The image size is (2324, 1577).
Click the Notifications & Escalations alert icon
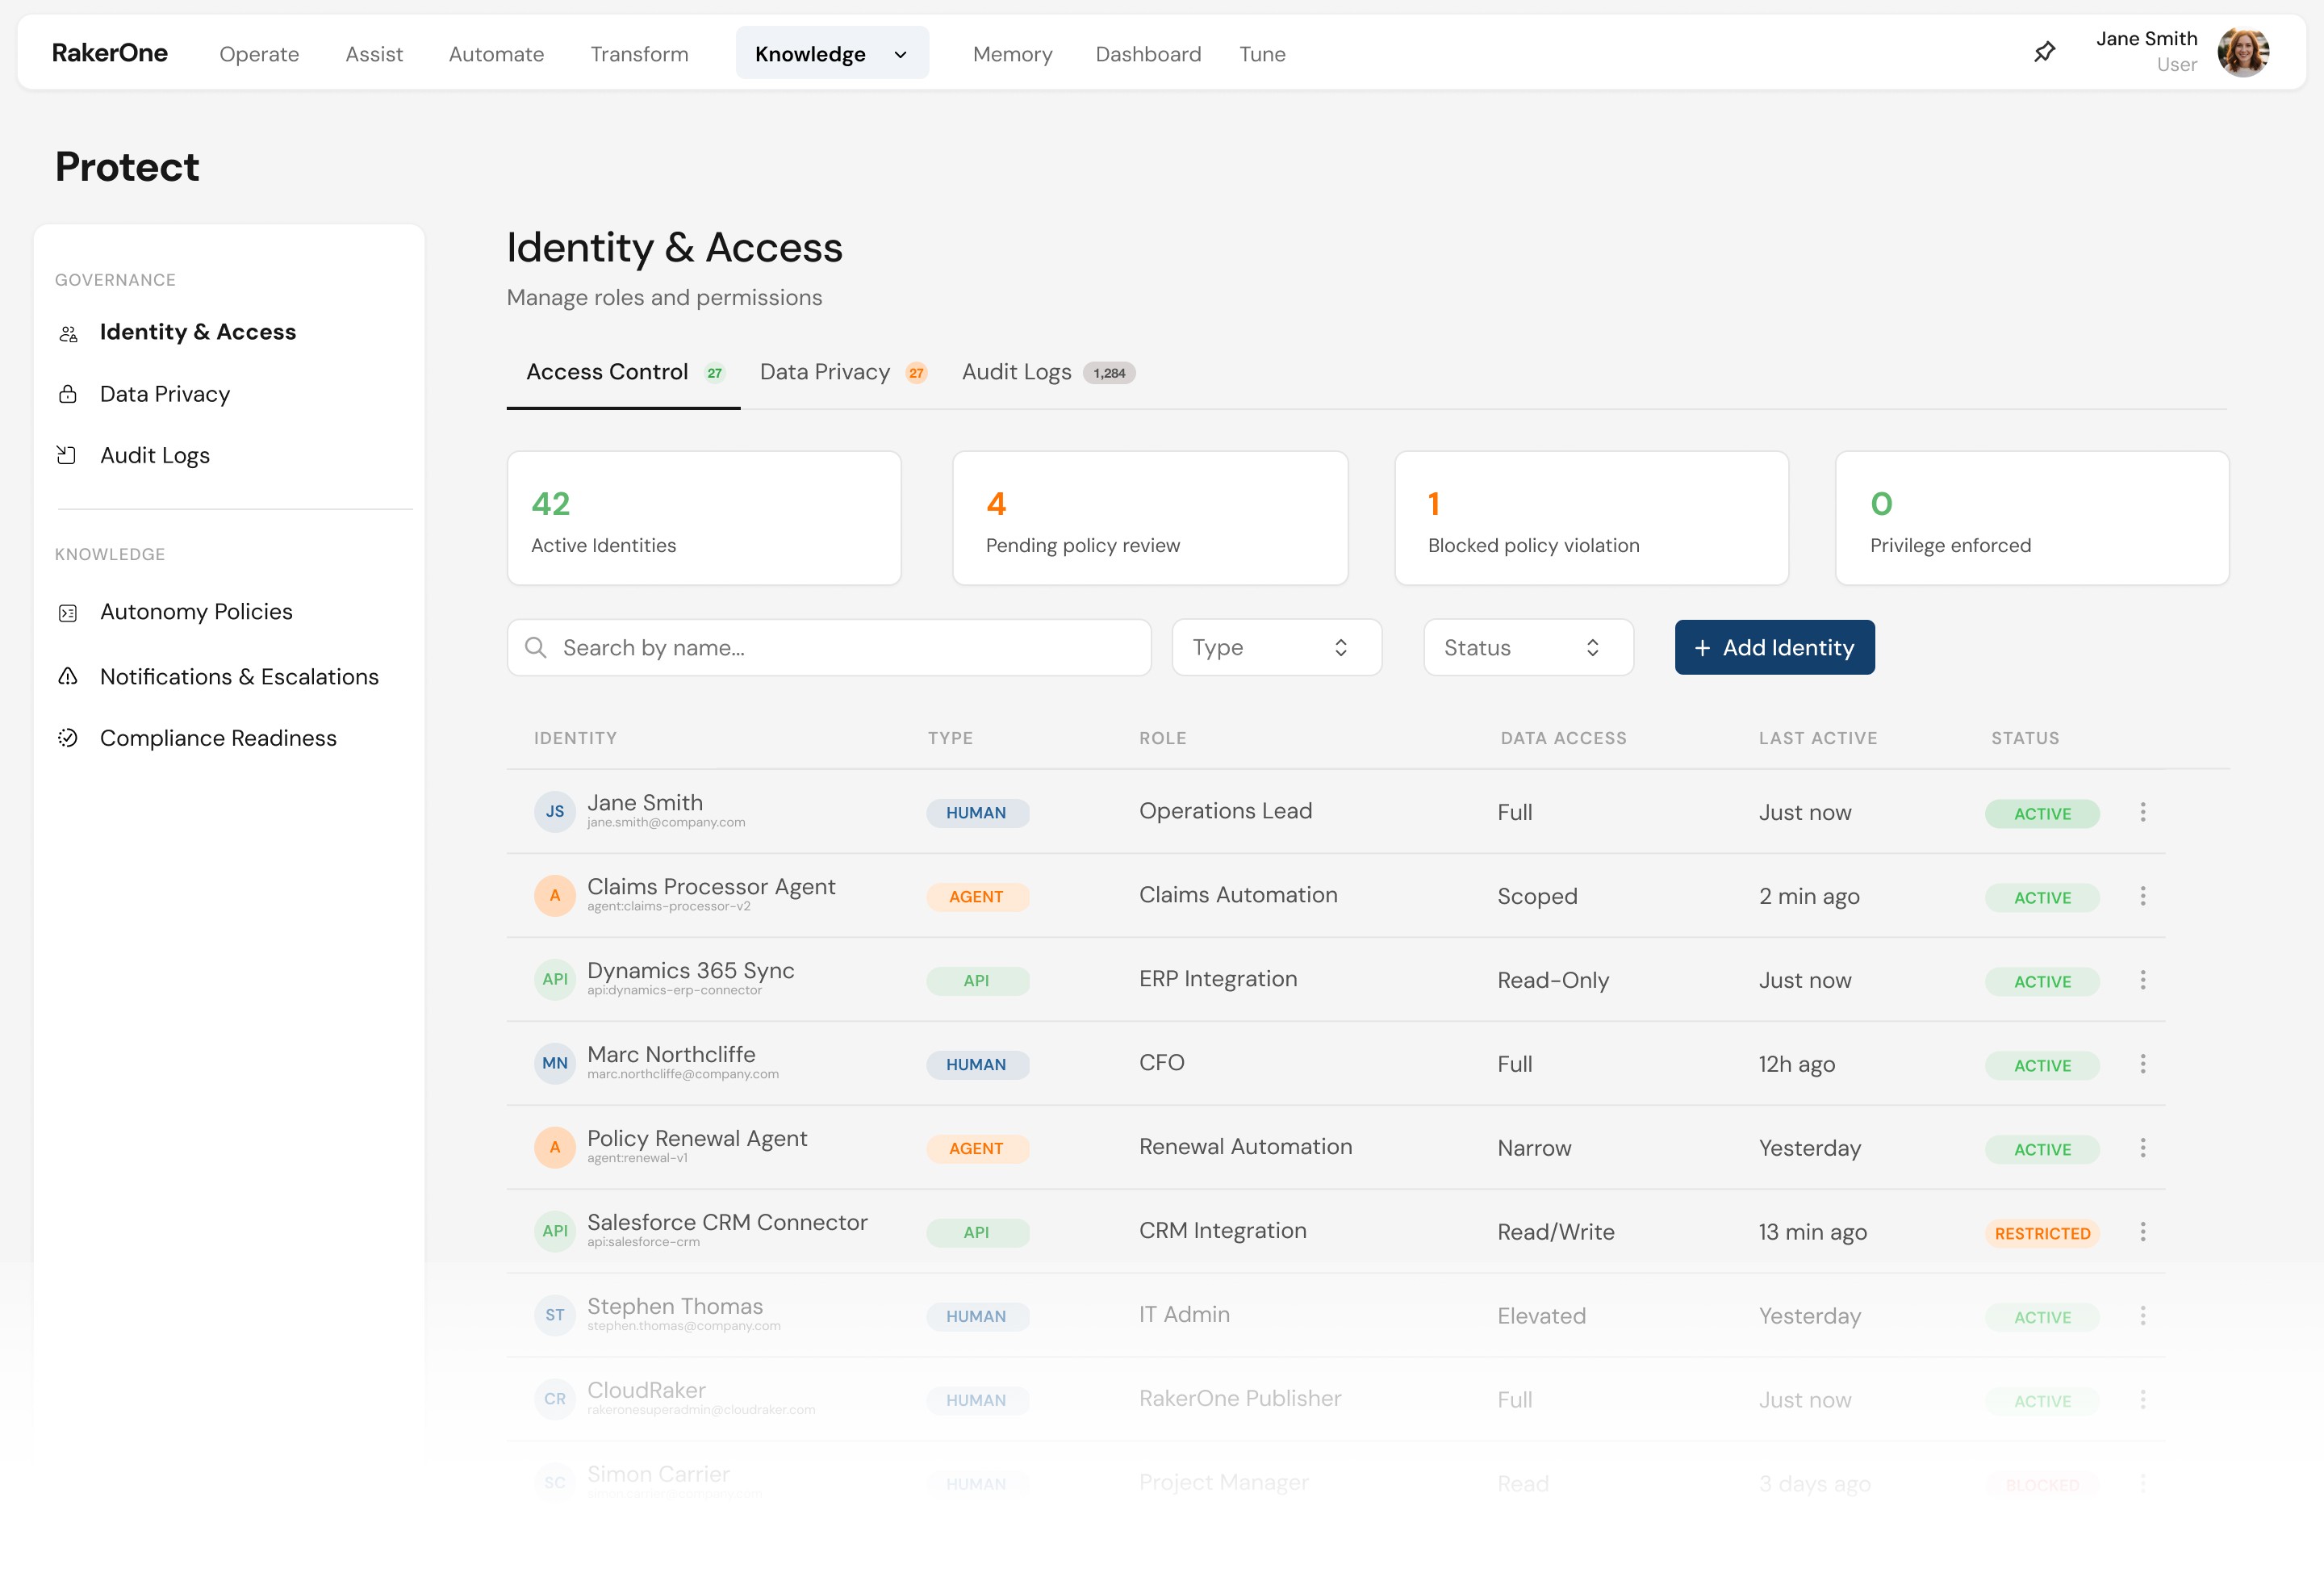coord(67,677)
